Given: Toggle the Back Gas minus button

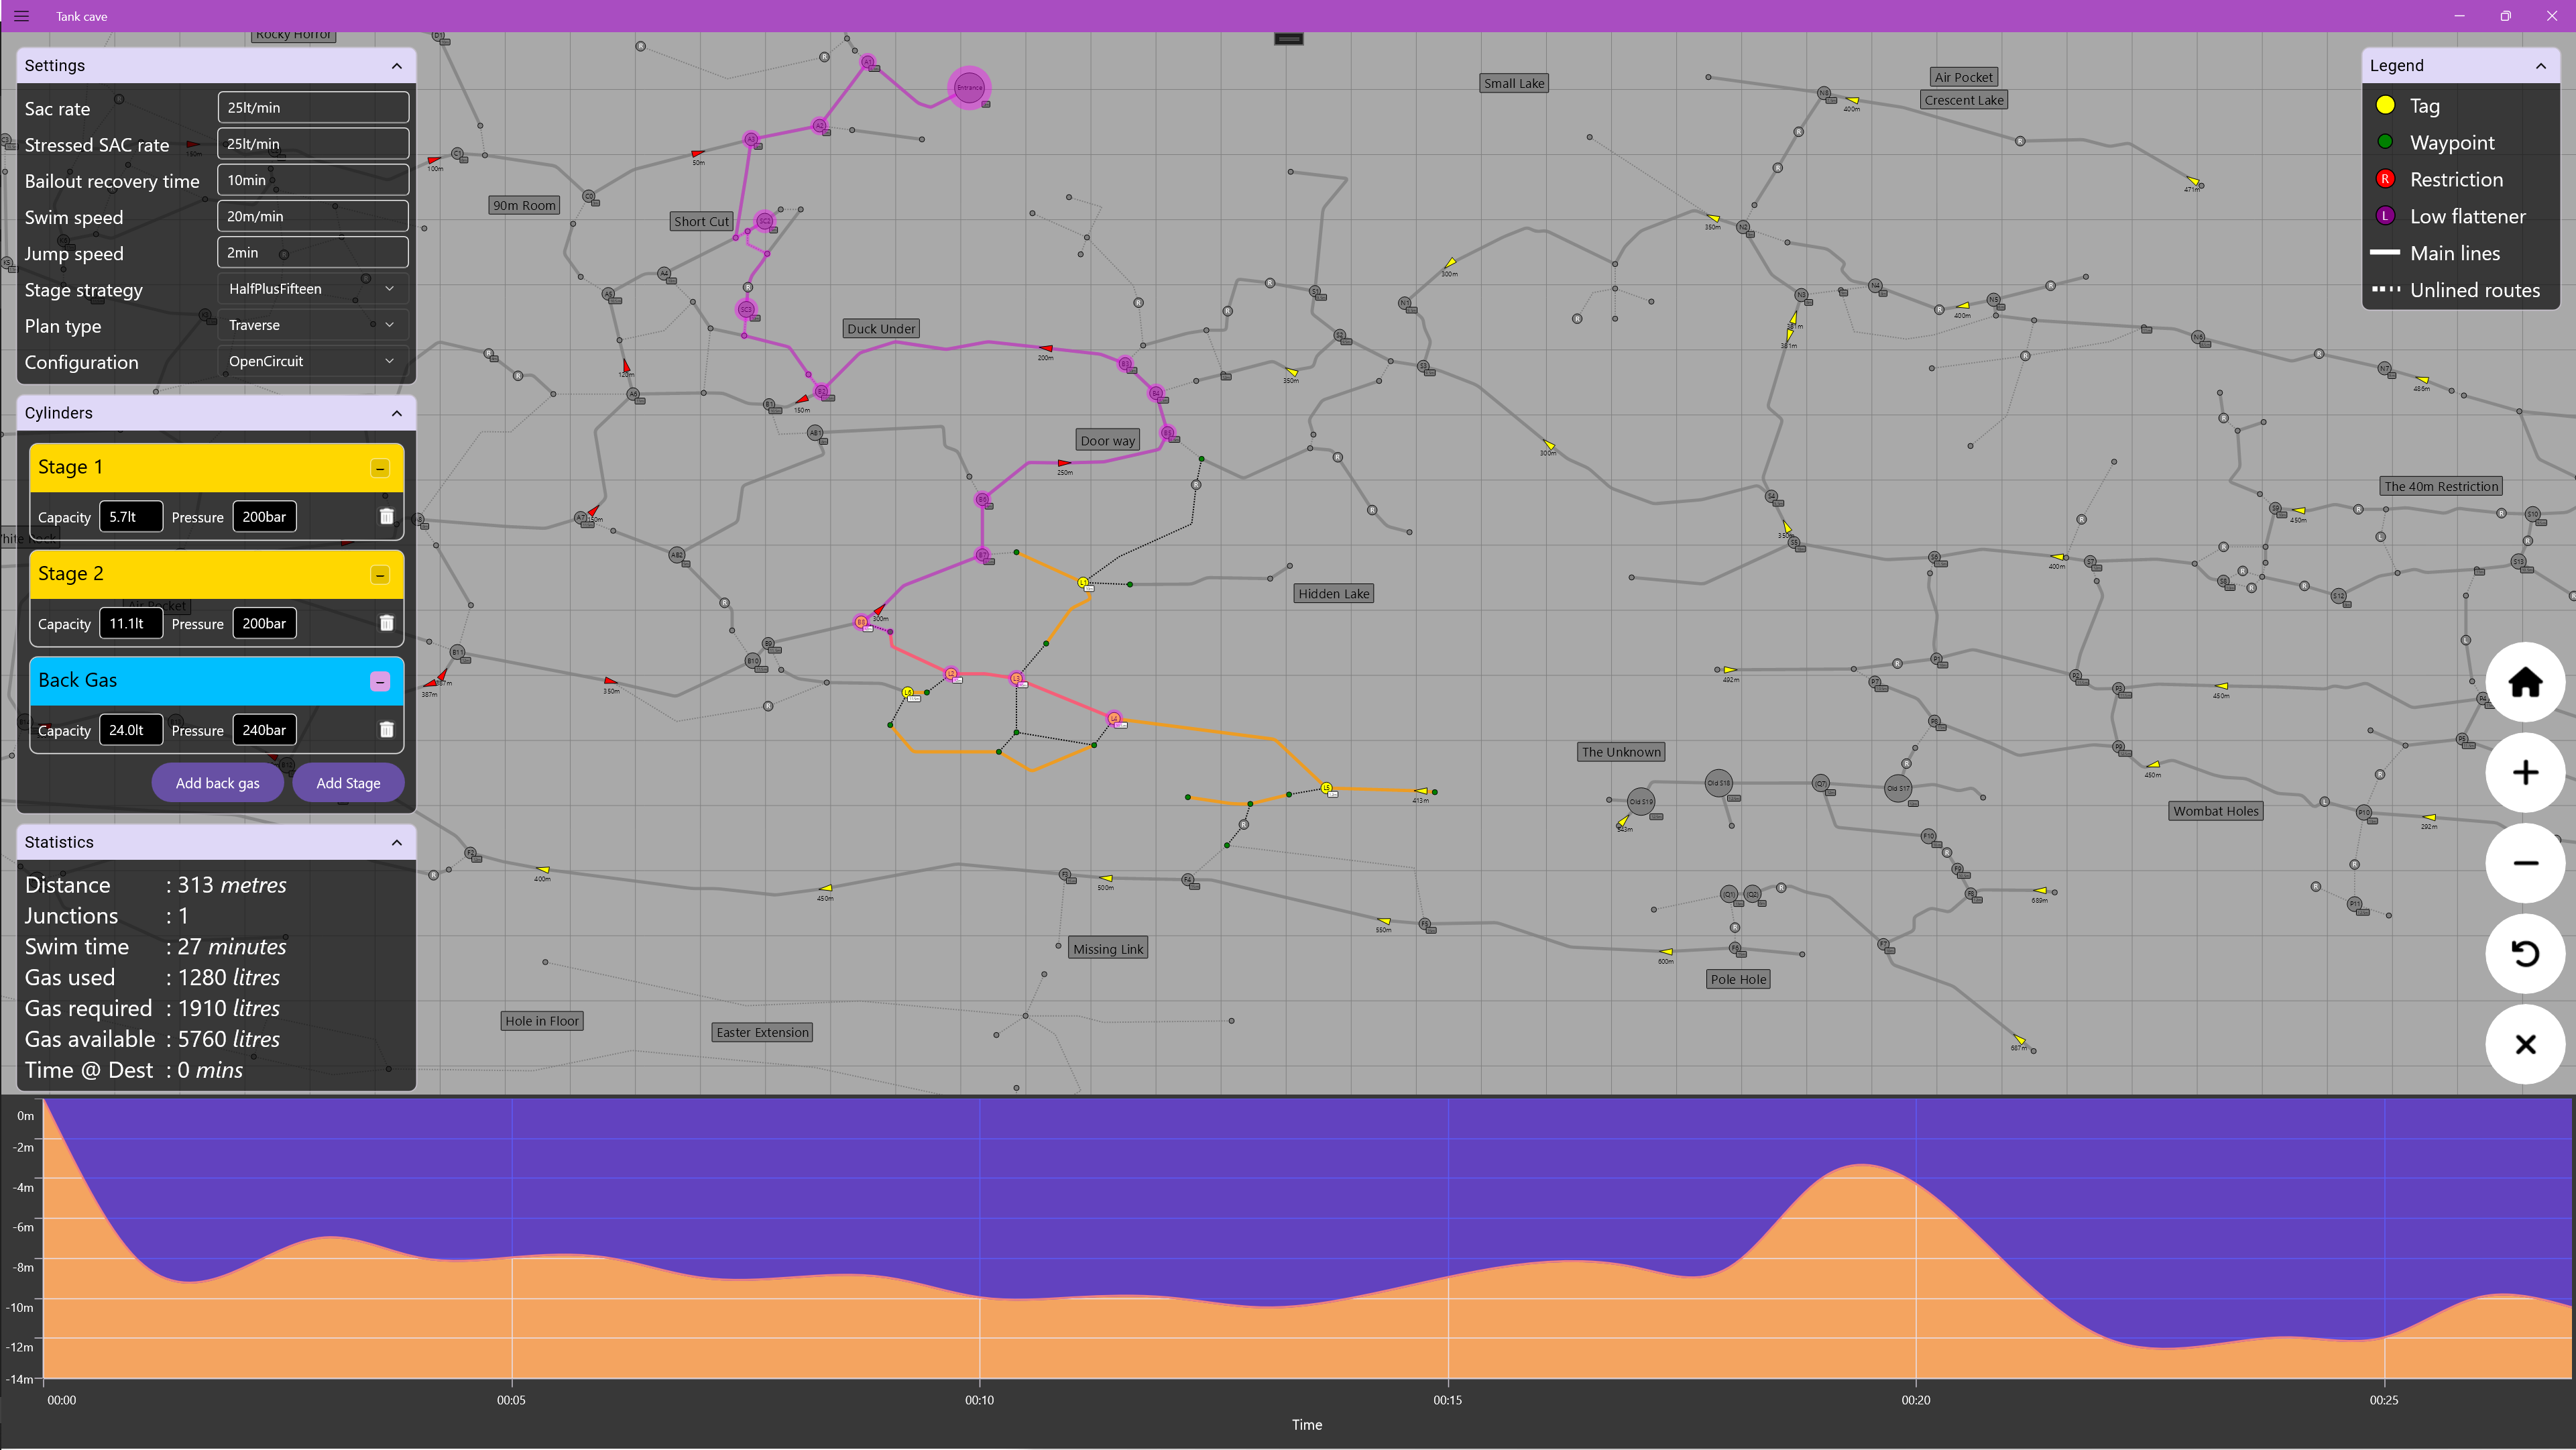Looking at the screenshot, I should point(380,681).
